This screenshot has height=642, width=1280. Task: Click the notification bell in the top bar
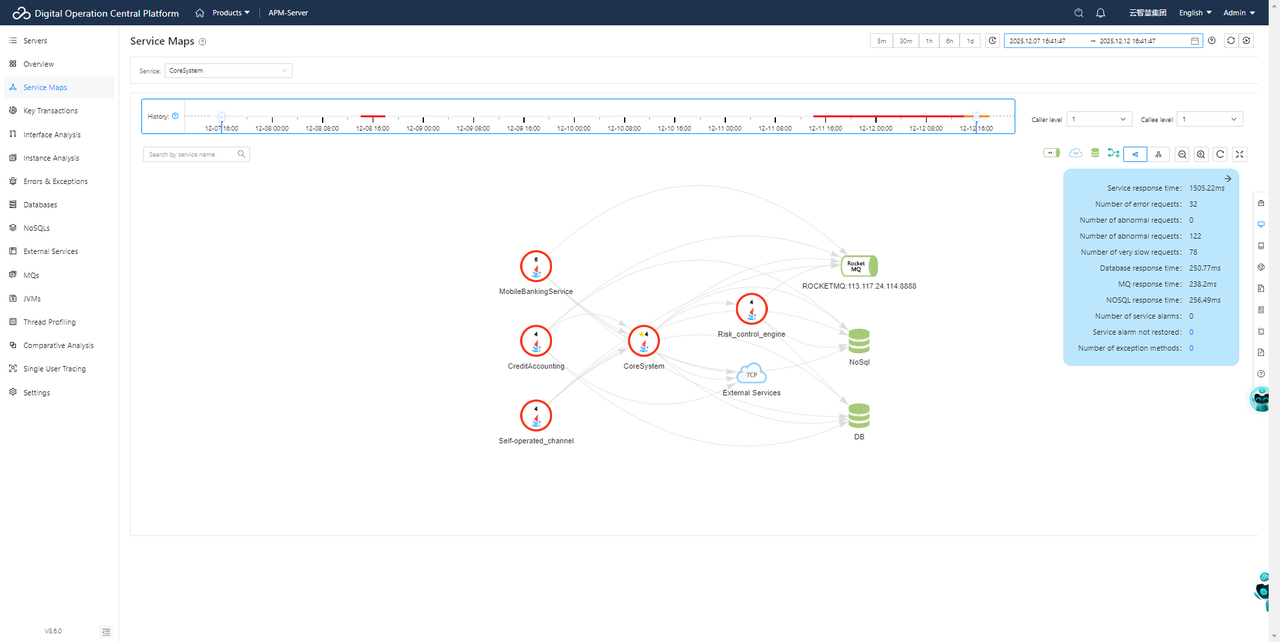(1100, 13)
